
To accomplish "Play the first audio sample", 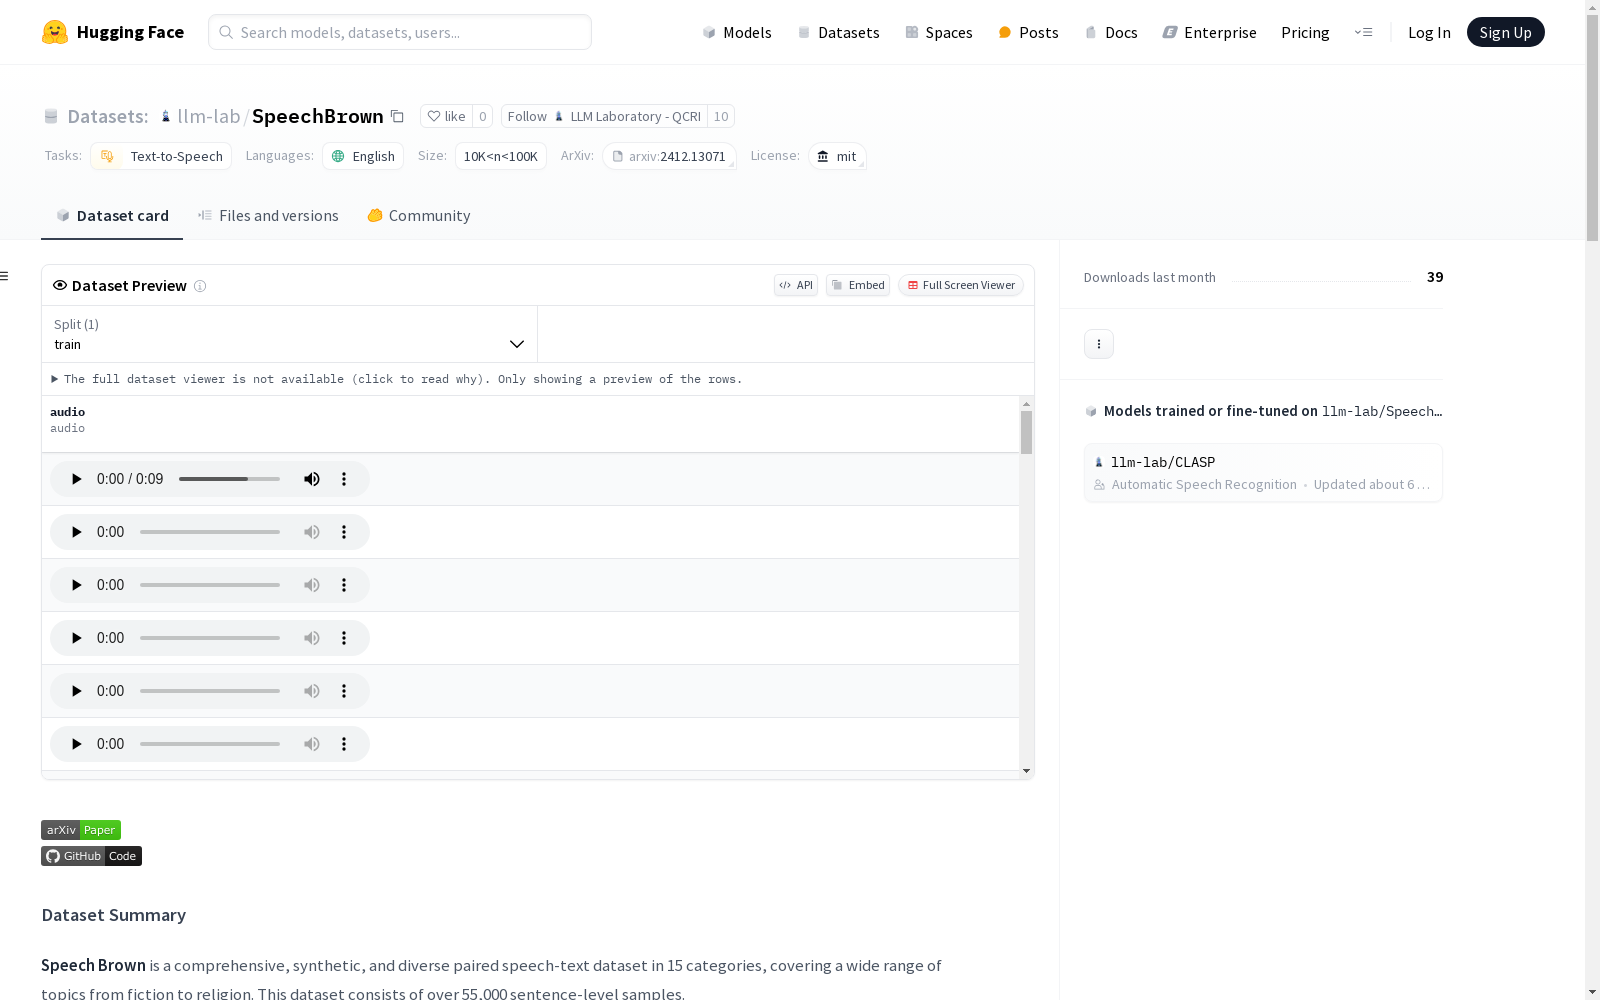I will tap(76, 479).
